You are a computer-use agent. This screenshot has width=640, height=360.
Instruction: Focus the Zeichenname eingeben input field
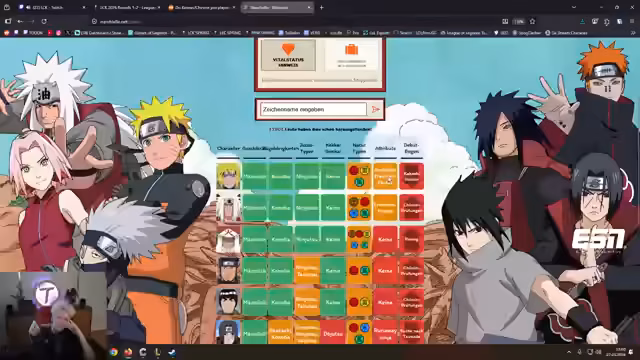pos(313,109)
